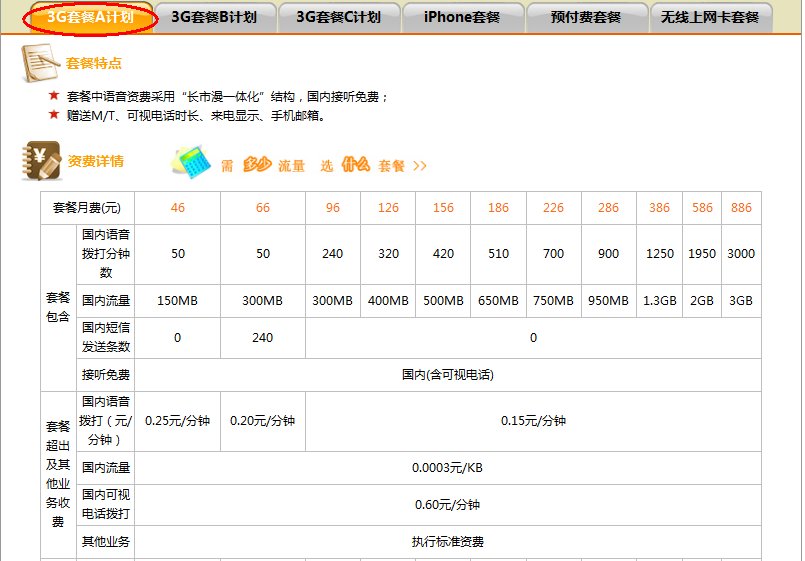Switch to the 3G套餐C计划 tab
This screenshot has width=805, height=561.
point(338,17)
